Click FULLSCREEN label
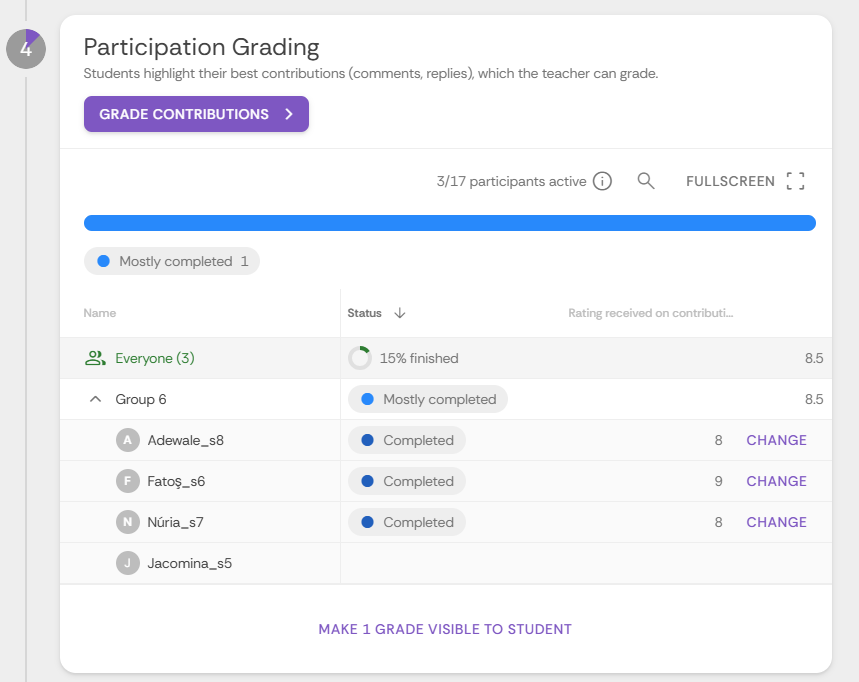The image size is (859, 682). pyautogui.click(x=730, y=181)
